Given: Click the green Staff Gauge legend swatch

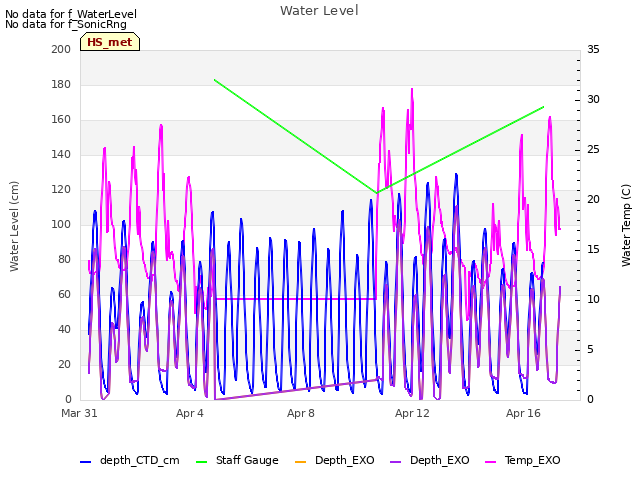Looking at the screenshot, I should click(202, 462).
